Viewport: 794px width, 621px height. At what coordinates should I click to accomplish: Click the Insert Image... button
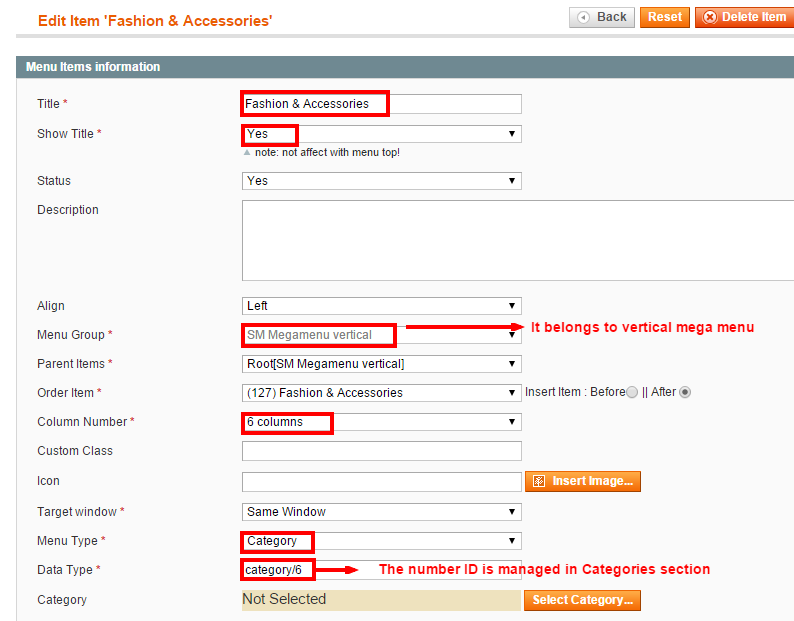pyautogui.click(x=583, y=481)
